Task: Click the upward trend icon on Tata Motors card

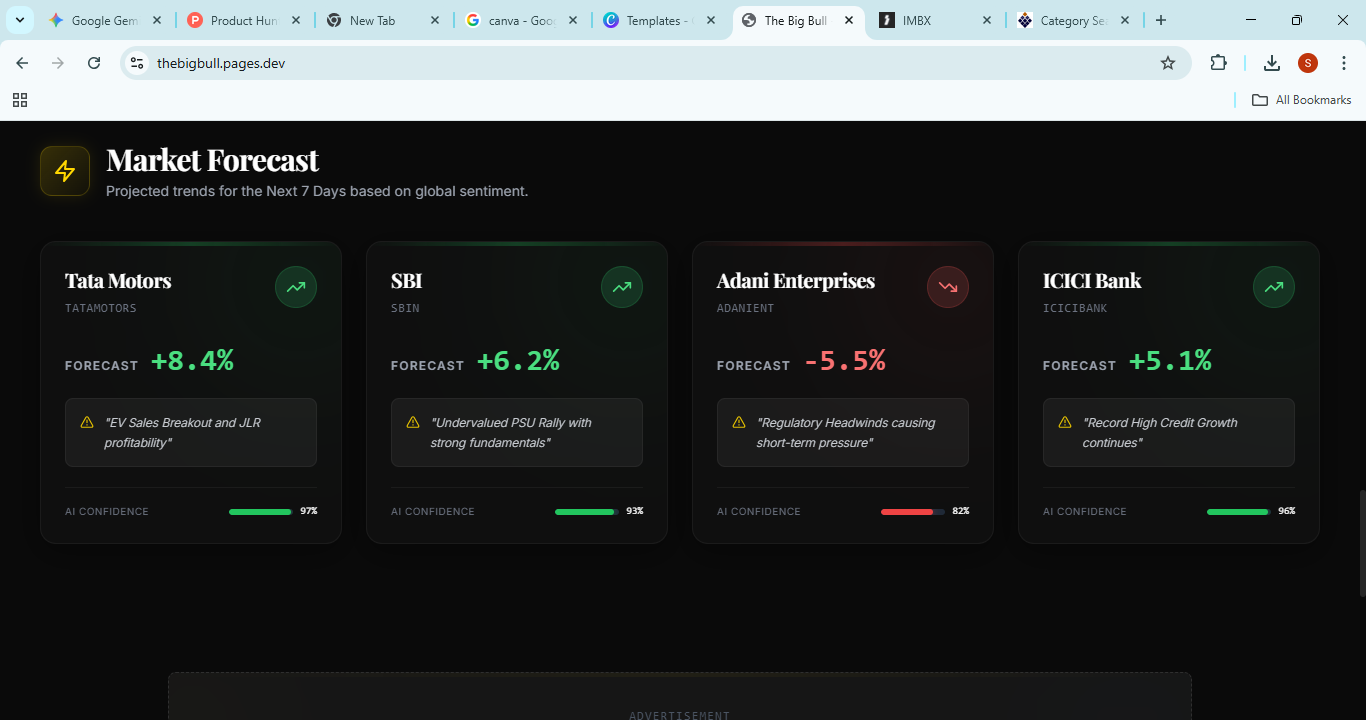Action: pos(295,287)
